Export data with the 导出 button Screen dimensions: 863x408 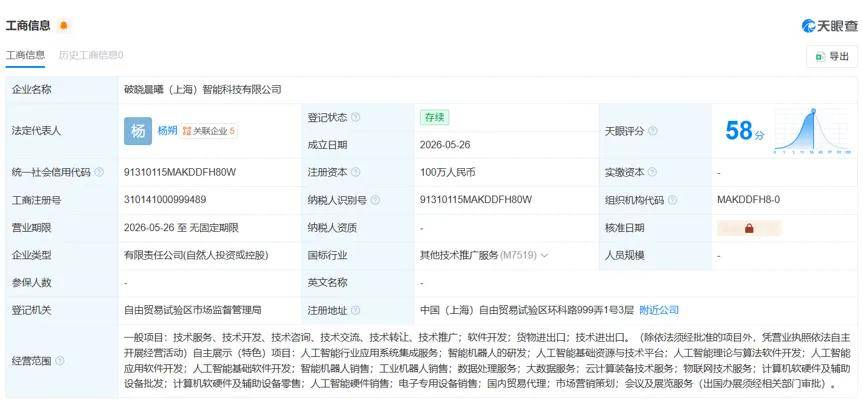coord(832,56)
